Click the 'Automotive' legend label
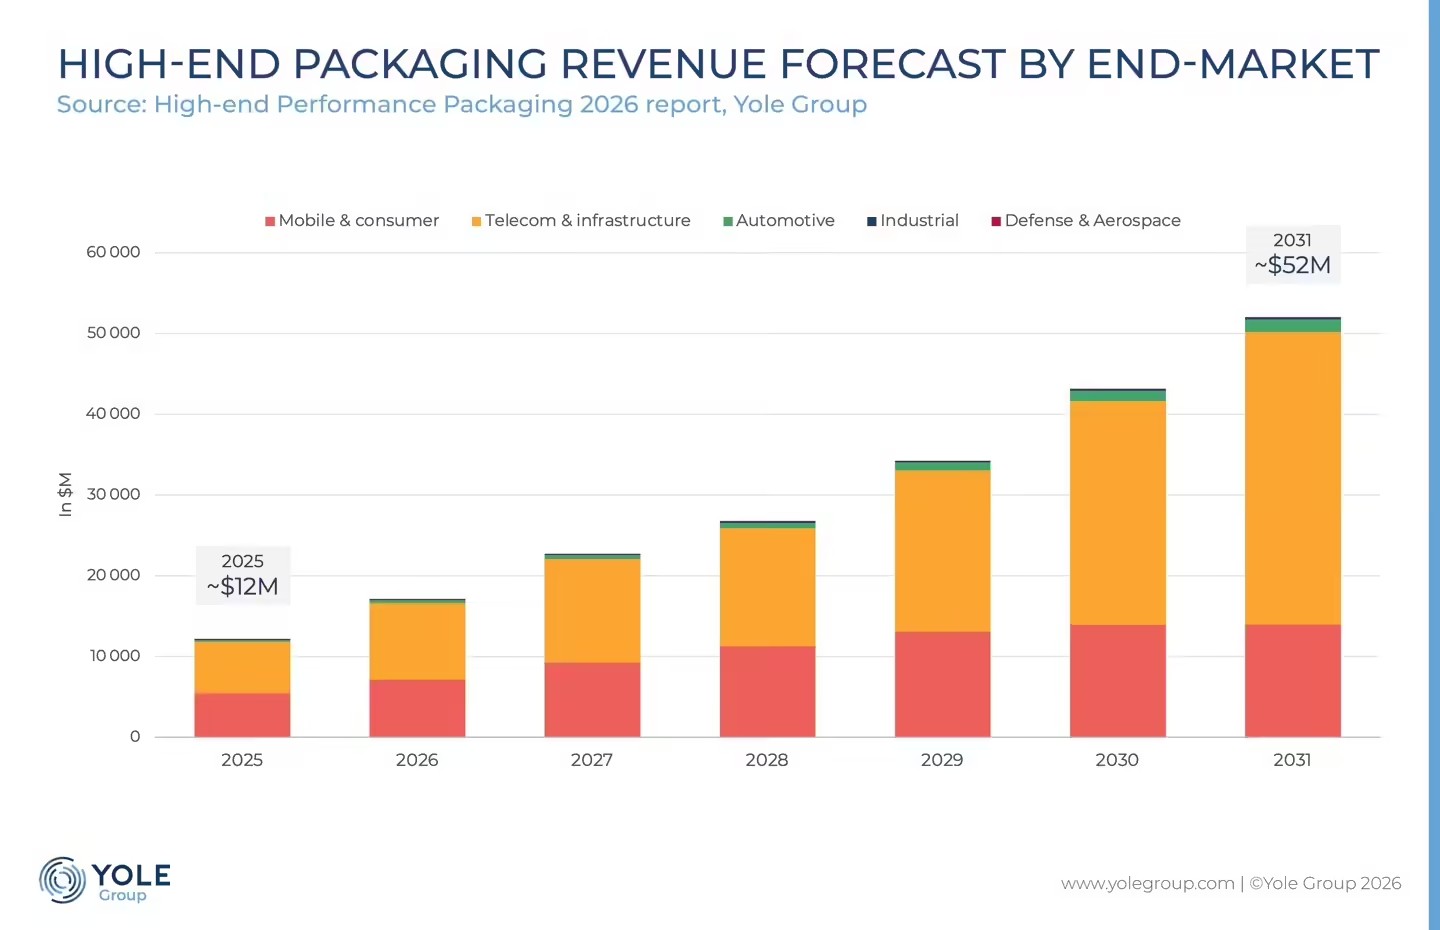 click(x=785, y=220)
